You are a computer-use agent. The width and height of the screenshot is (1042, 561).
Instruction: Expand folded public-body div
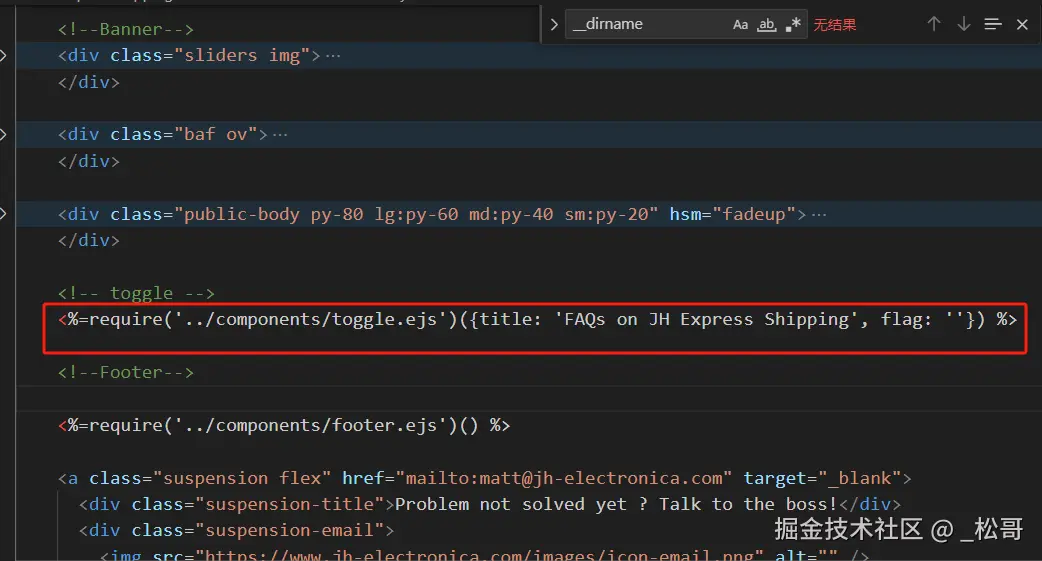click(x=3, y=213)
